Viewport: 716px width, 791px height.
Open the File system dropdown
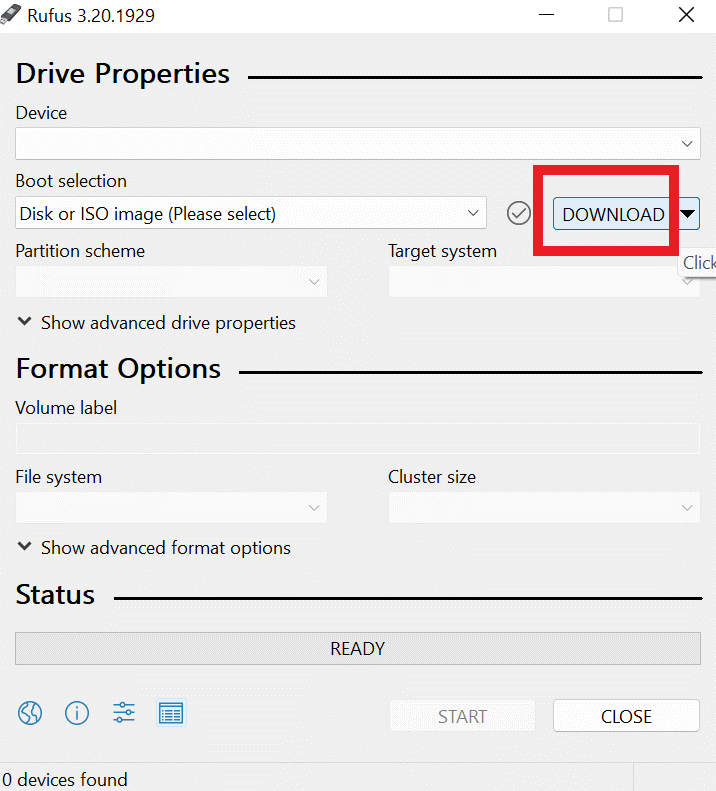[x=171, y=507]
